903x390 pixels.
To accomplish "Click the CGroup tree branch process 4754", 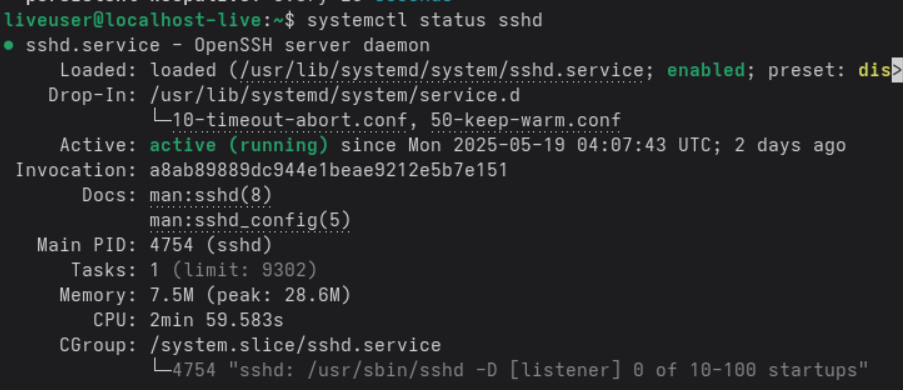I will [194, 369].
